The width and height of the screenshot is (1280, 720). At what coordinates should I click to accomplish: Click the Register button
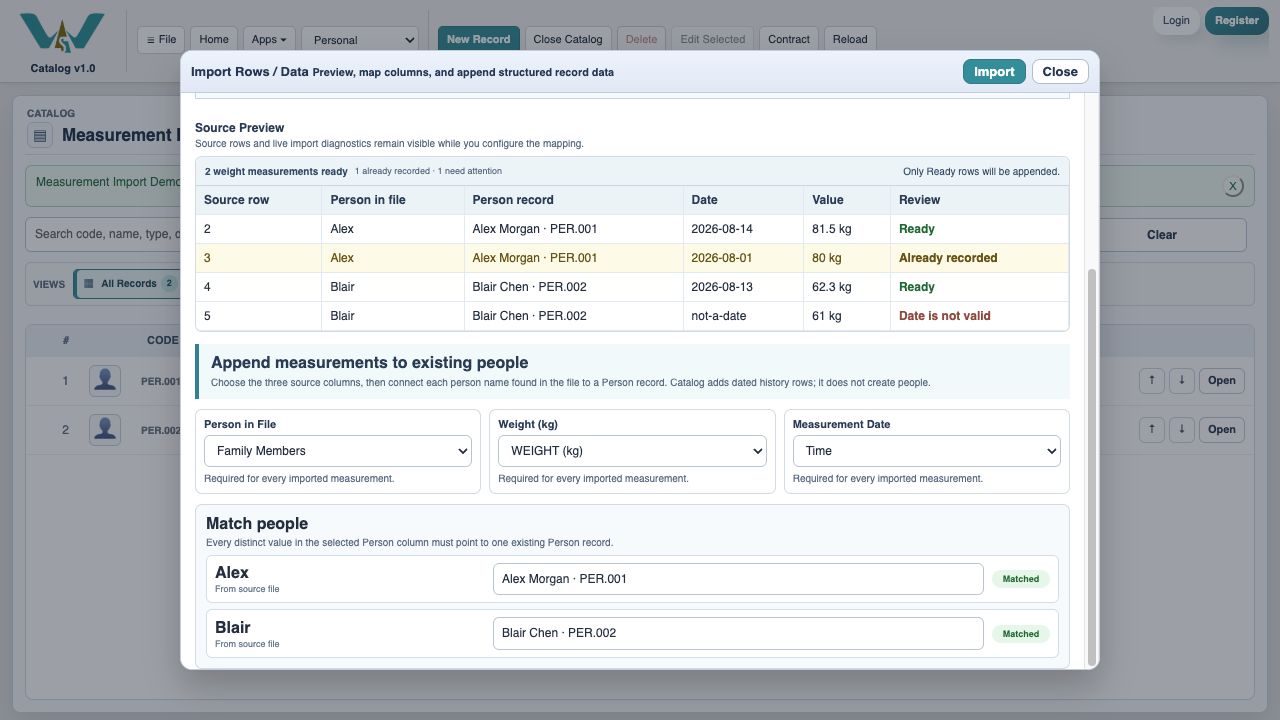(x=1237, y=20)
